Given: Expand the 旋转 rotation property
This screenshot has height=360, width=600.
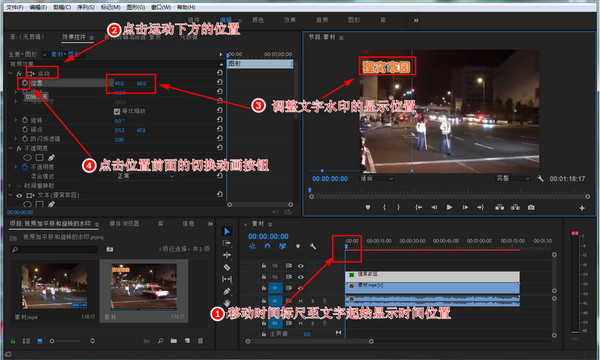Looking at the screenshot, I should pyautogui.click(x=16, y=120).
